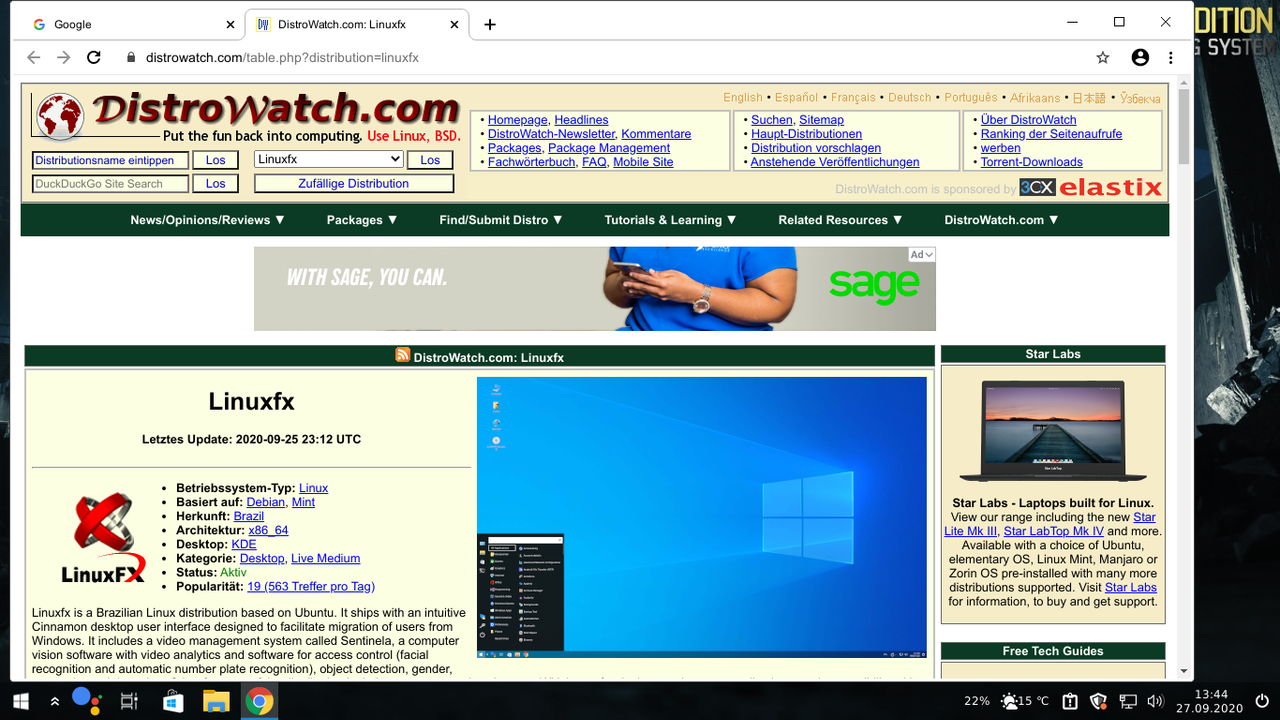Screen dimensions: 1280x720
Task: Click the network tray icon
Action: tap(1127, 701)
